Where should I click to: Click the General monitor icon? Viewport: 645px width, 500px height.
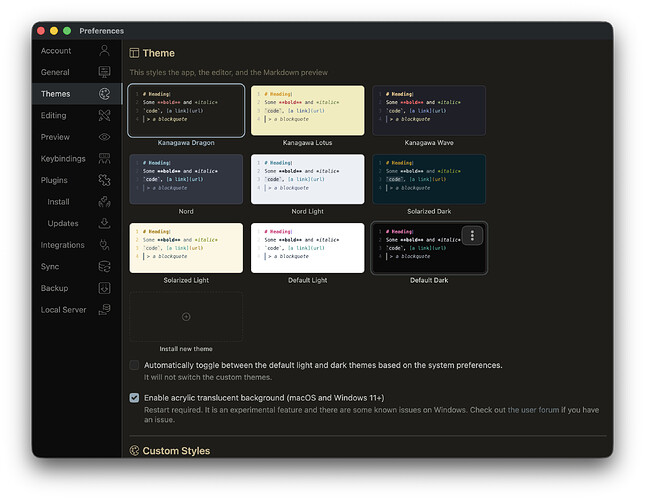coord(104,72)
